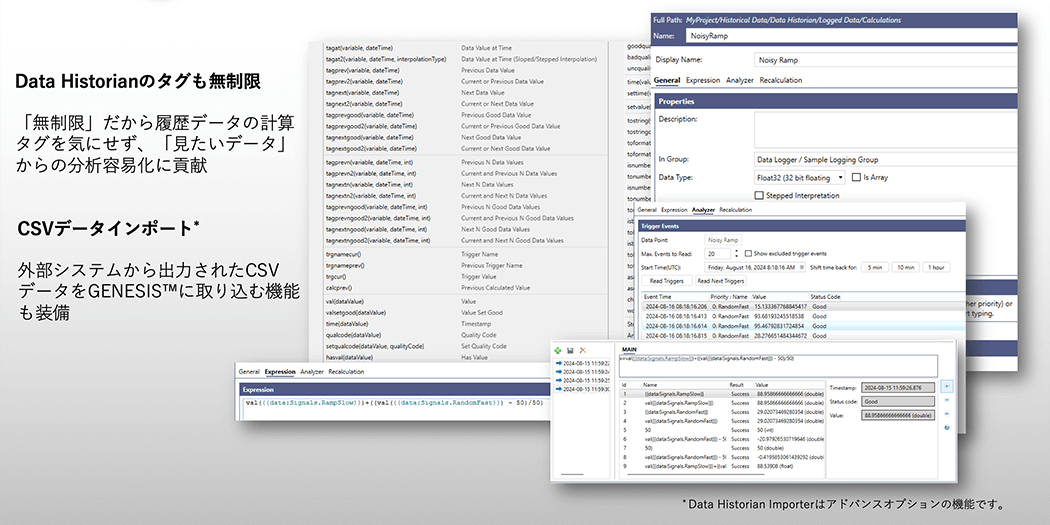Click the 10 min shift time button
Image resolution: width=1050 pixels, height=525 pixels.
point(905,268)
